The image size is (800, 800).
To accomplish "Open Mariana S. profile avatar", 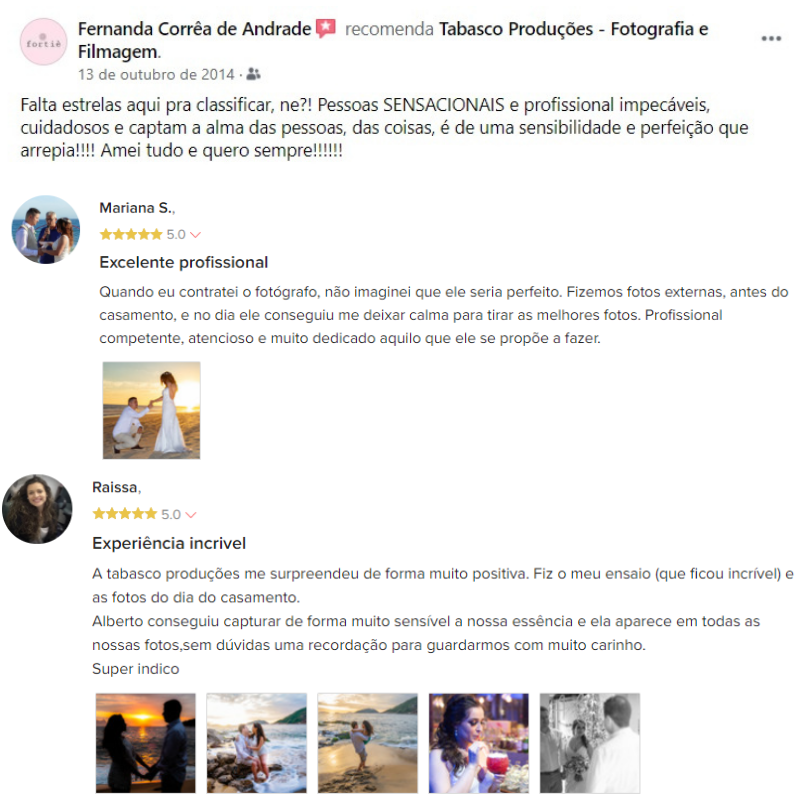I will coord(46,230).
